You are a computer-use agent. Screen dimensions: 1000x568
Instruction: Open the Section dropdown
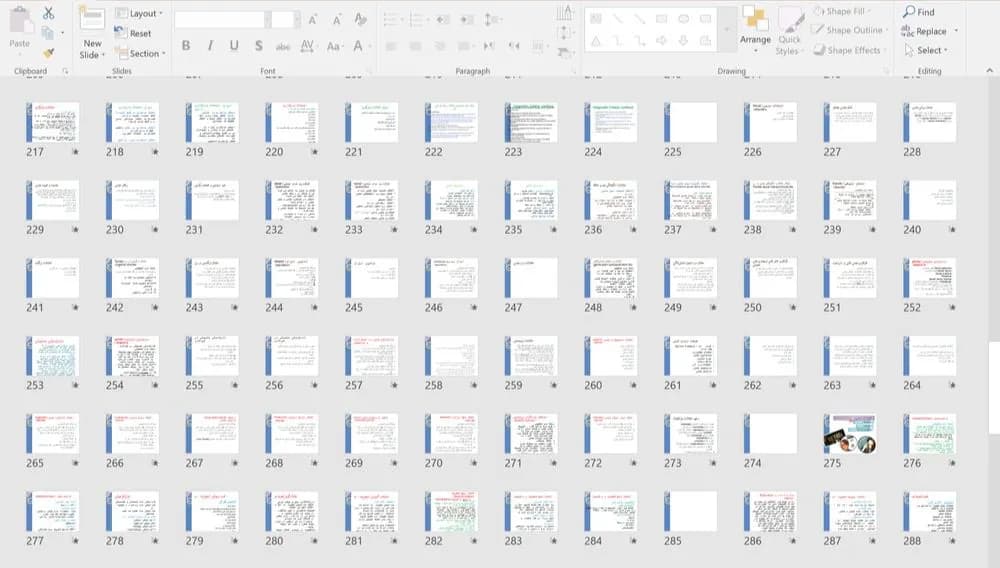[x=141, y=54]
